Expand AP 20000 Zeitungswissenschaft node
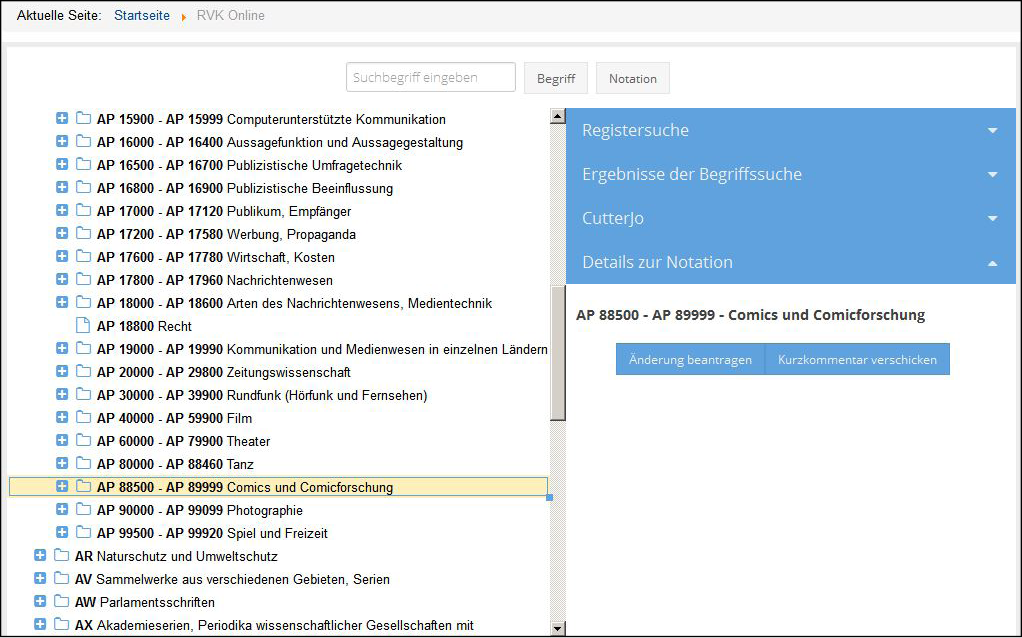Image resolution: width=1022 pixels, height=638 pixels. [x=62, y=371]
